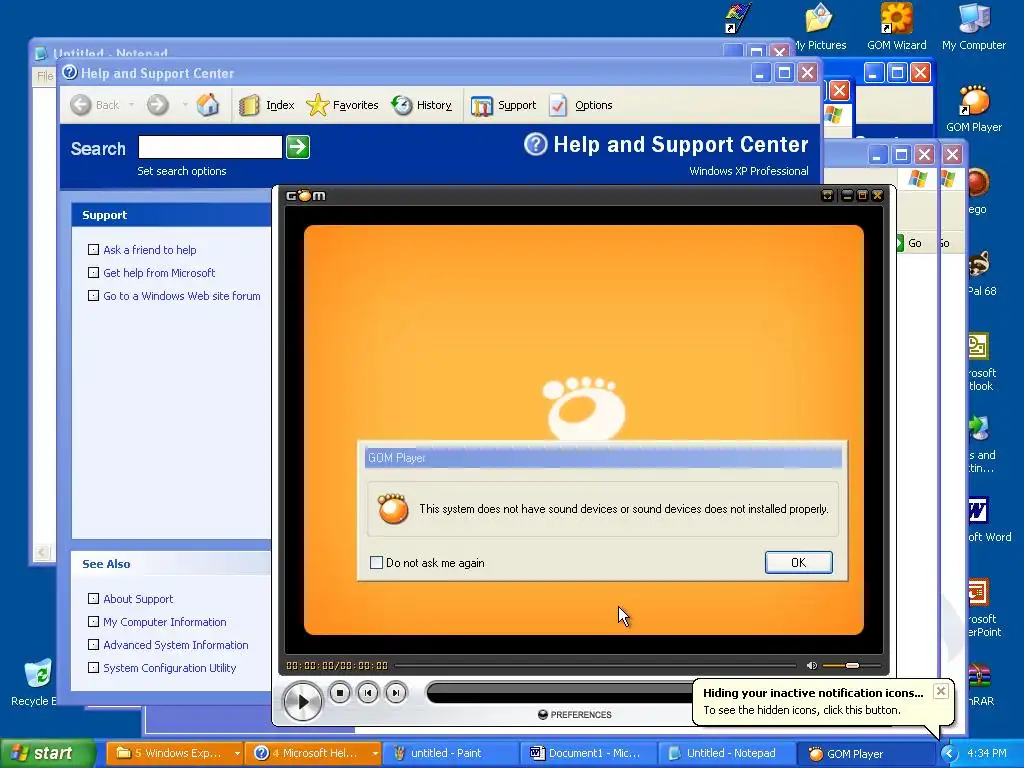Click the previous track button in GOM Player

tap(368, 692)
